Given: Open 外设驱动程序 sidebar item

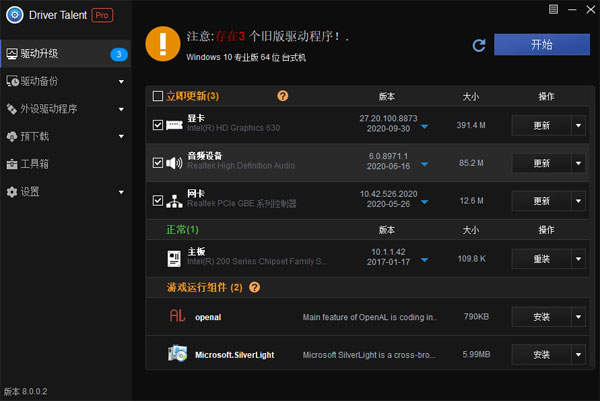Looking at the screenshot, I should tap(65, 109).
